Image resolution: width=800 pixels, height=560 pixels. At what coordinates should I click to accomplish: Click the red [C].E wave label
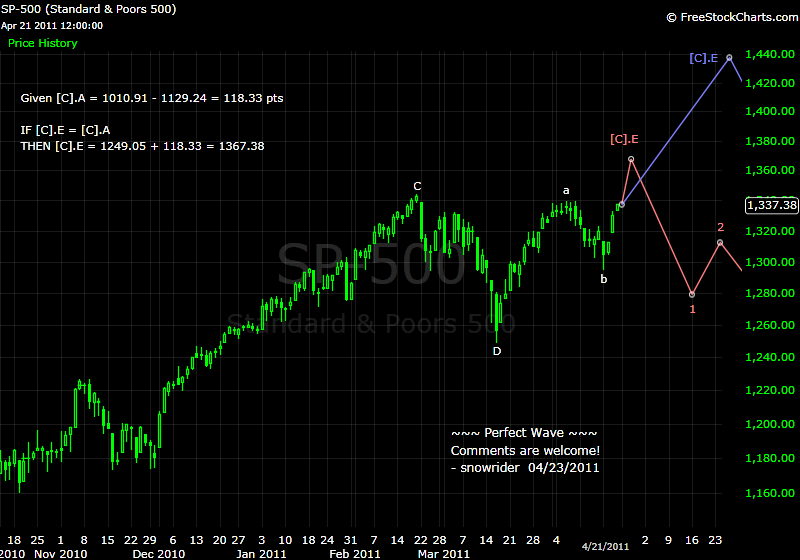tap(624, 139)
